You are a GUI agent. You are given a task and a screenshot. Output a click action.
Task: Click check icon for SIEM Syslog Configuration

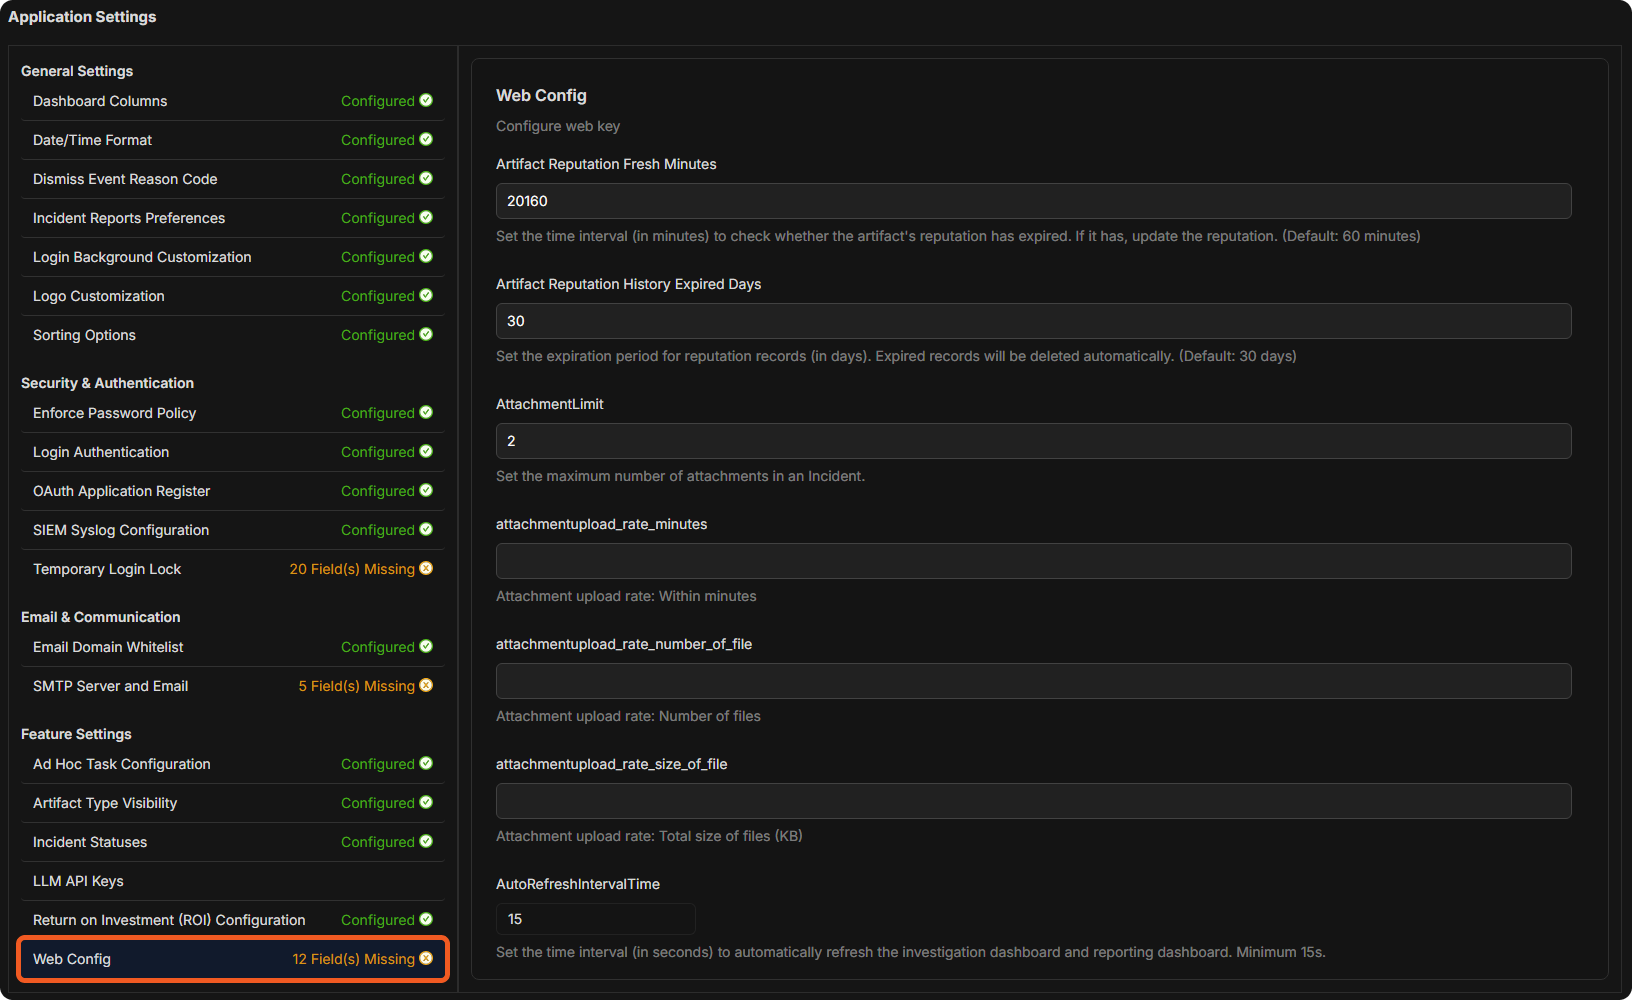coord(426,529)
